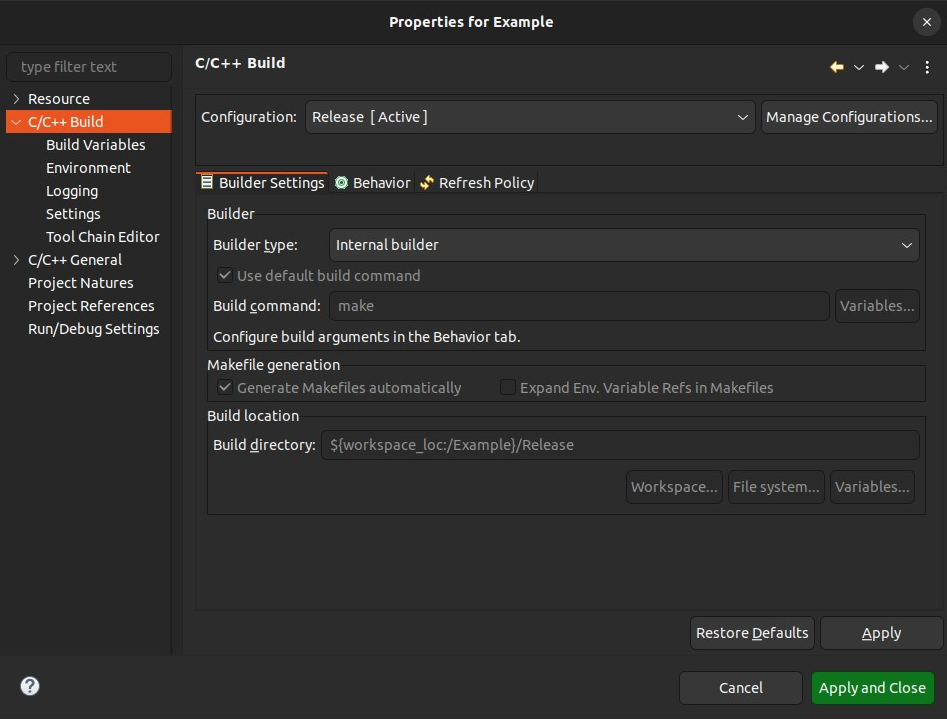This screenshot has width=947, height=719.
Task: Click the Cancel button
Action: pyautogui.click(x=740, y=688)
